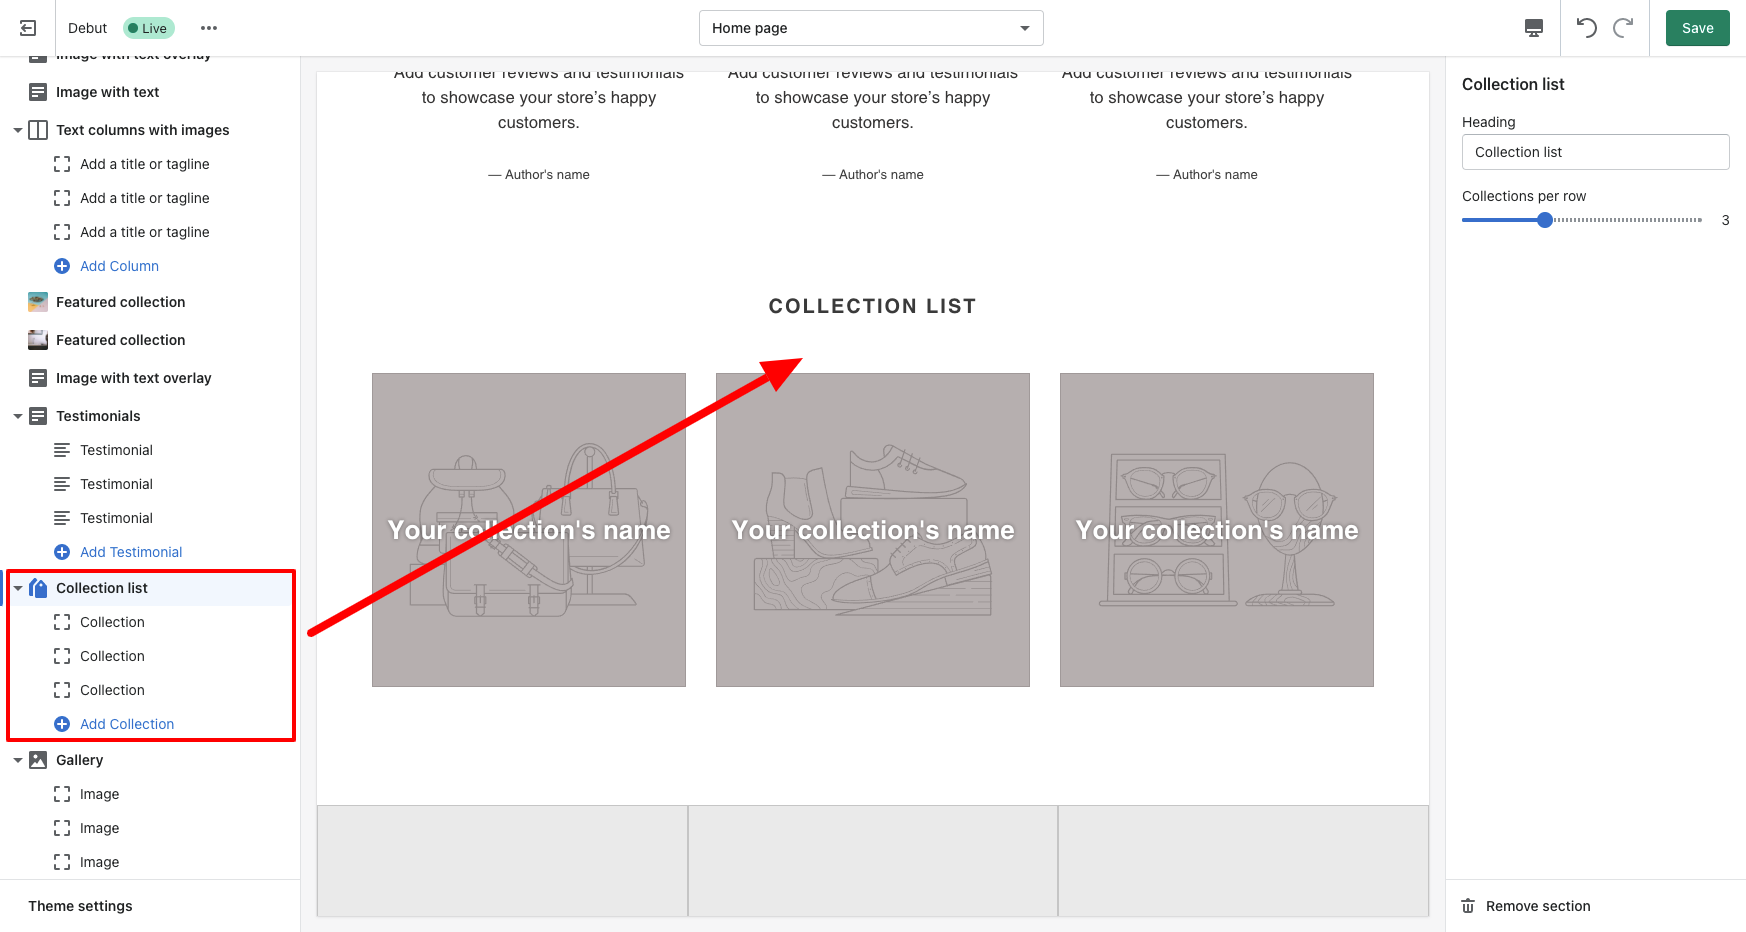The image size is (1746, 932).
Task: Click the Heading text input field
Action: click(x=1595, y=152)
